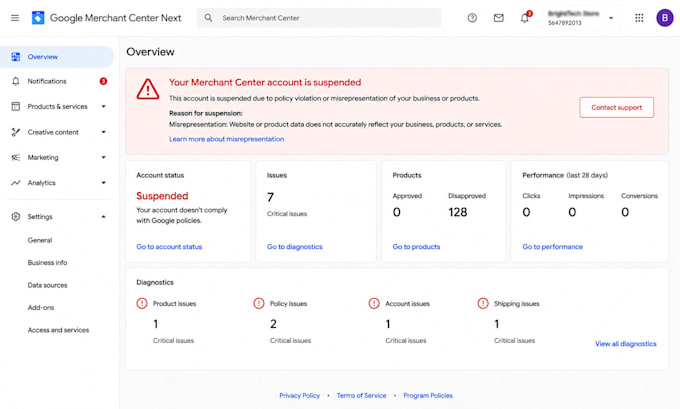Image resolution: width=680 pixels, height=409 pixels.
Task: Expand the Products & services menu arrow
Action: coord(104,106)
